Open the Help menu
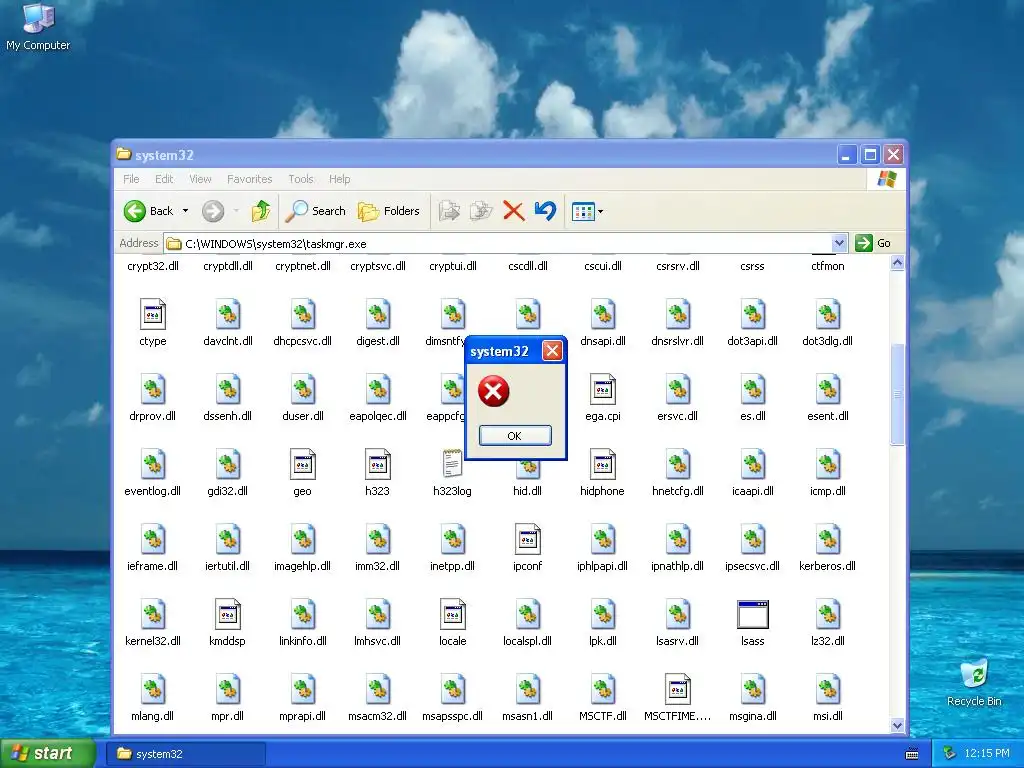Image resolution: width=1024 pixels, height=768 pixels. click(x=340, y=179)
